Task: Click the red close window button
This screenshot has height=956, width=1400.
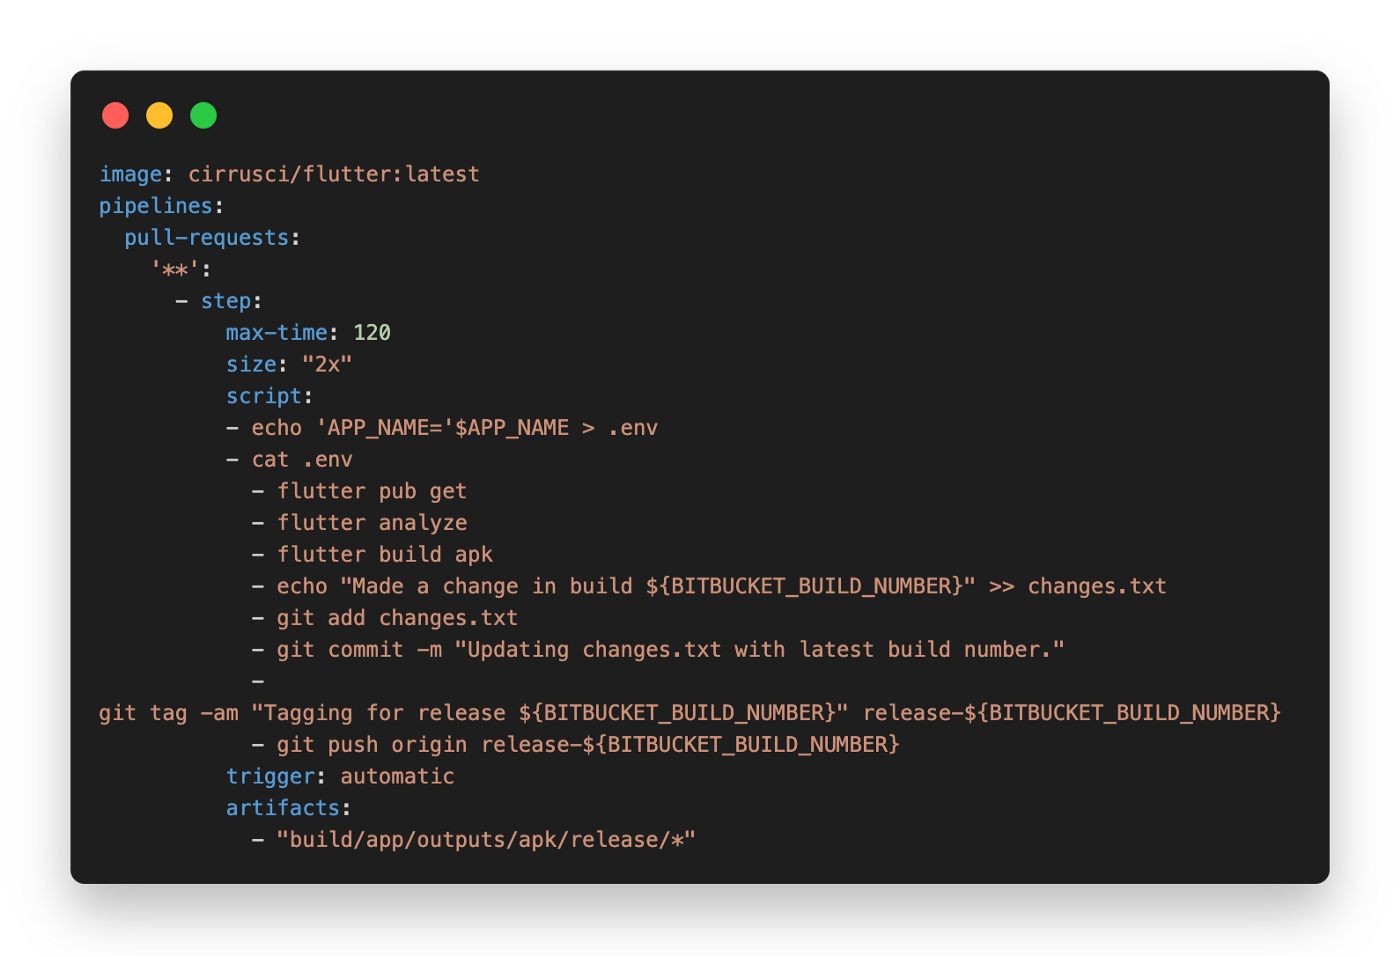Action: point(116,116)
